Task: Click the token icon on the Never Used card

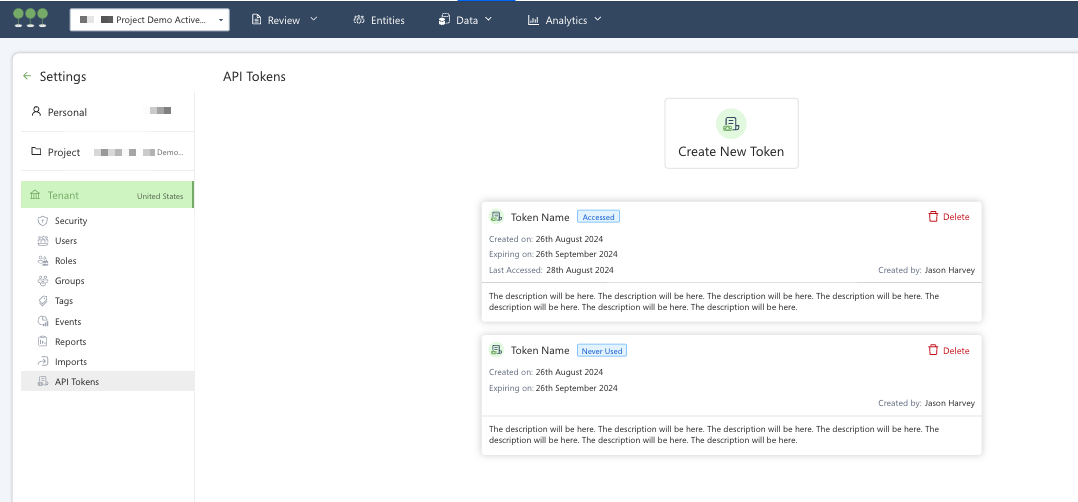Action: (x=496, y=350)
